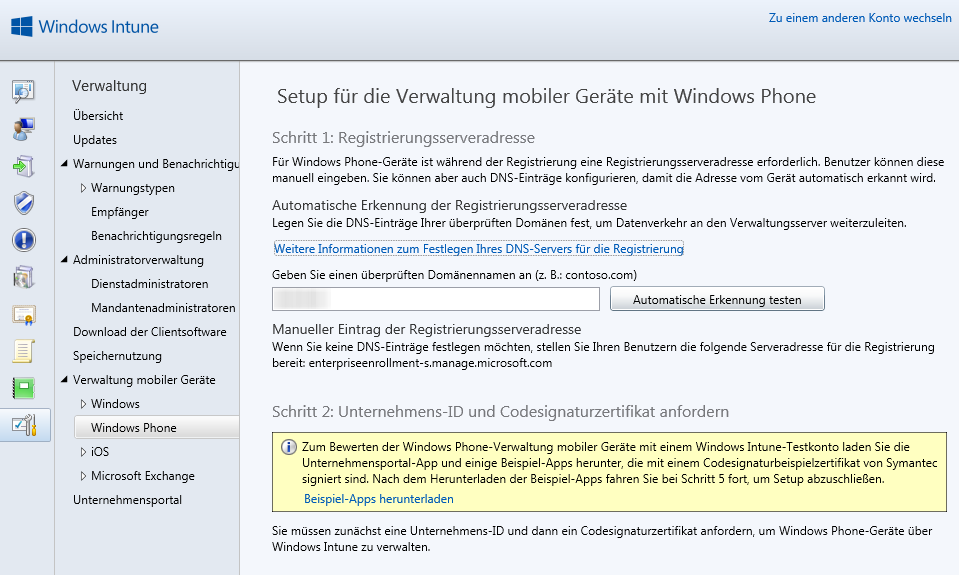Focus the verified domain name input field
This screenshot has width=959, height=575.
tap(435, 299)
